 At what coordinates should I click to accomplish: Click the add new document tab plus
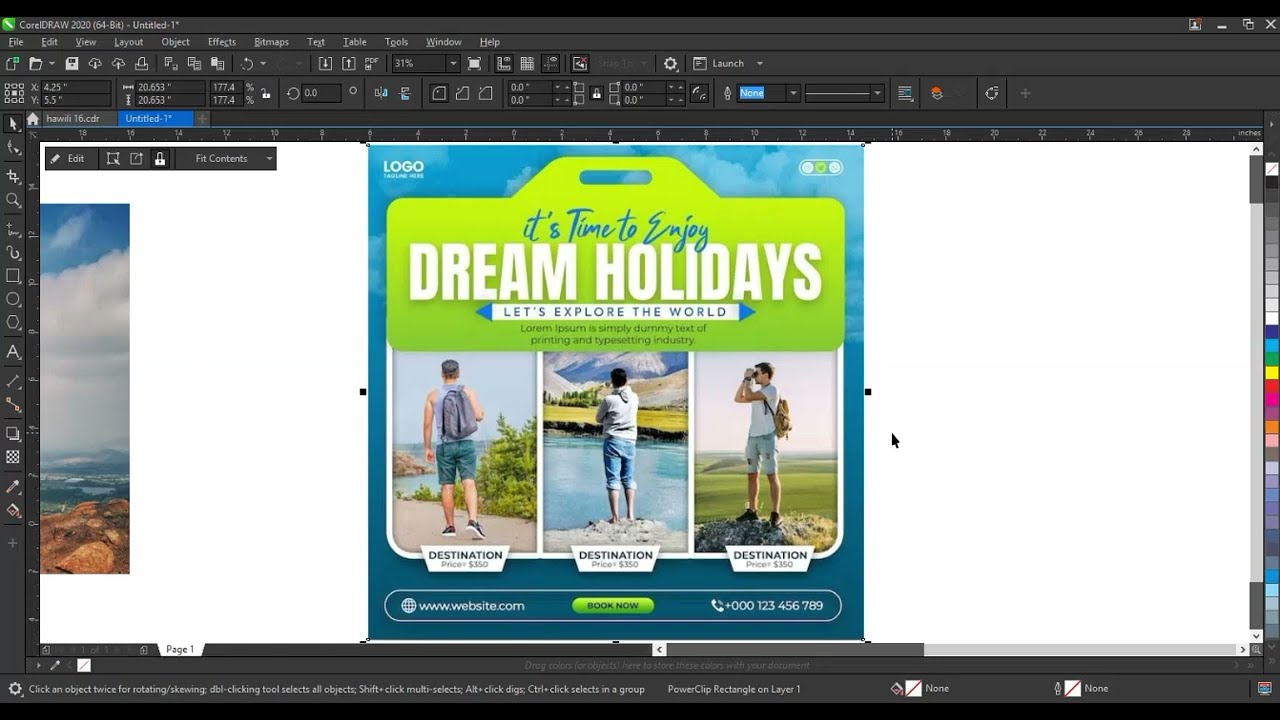[202, 118]
